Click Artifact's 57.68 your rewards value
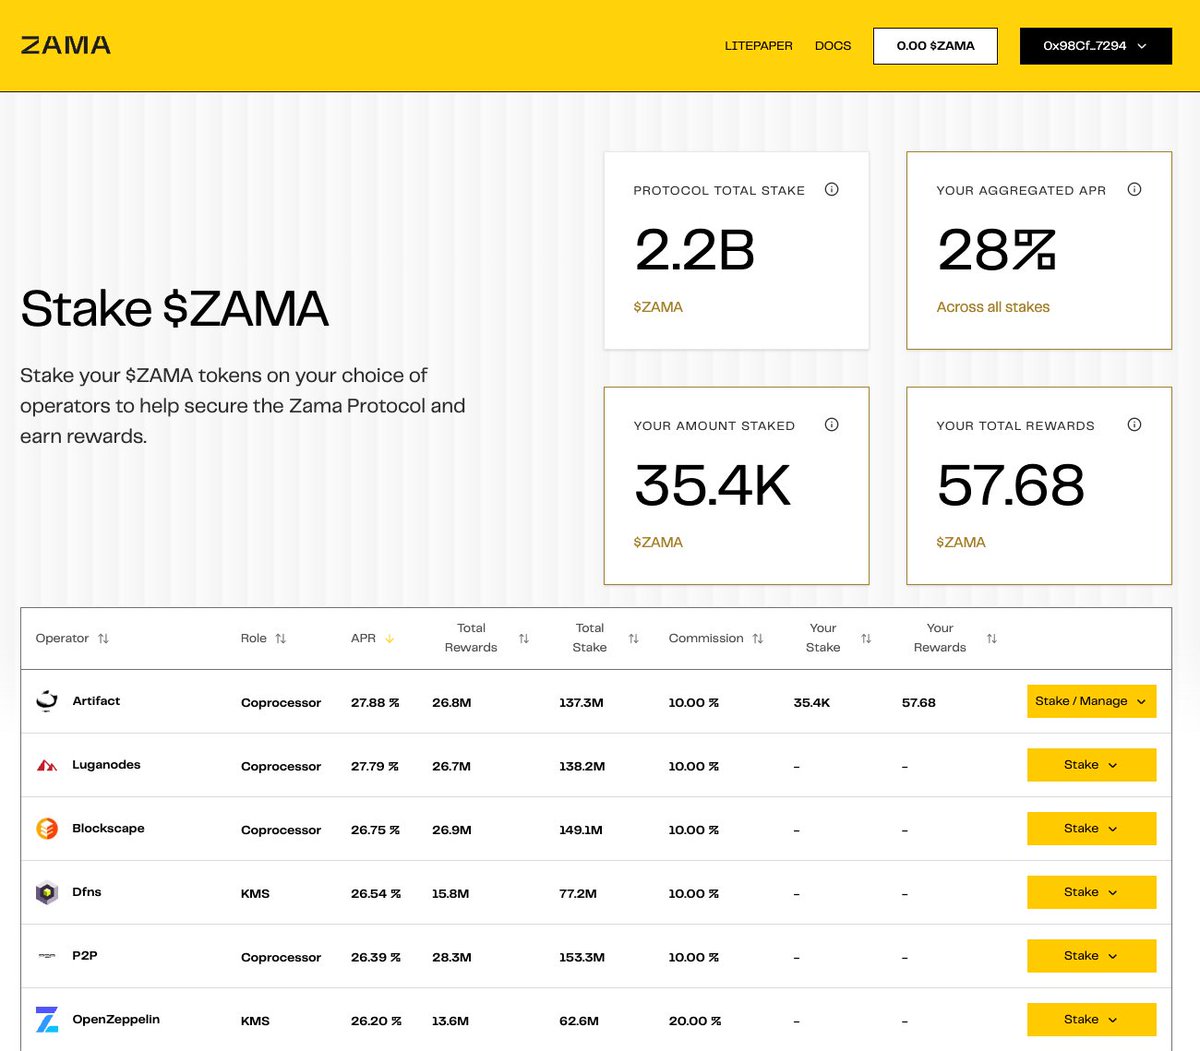This screenshot has width=1200, height=1051. [x=919, y=703]
